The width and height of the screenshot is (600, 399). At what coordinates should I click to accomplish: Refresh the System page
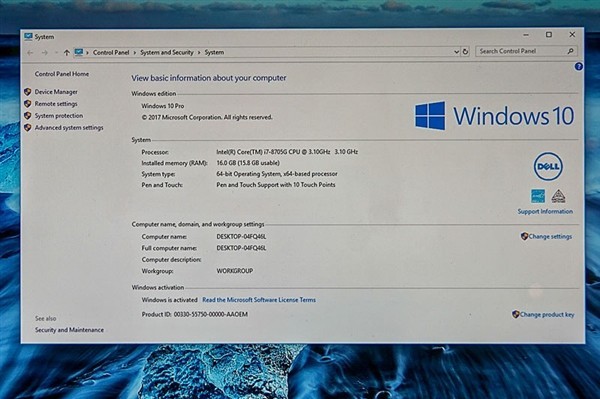point(465,52)
